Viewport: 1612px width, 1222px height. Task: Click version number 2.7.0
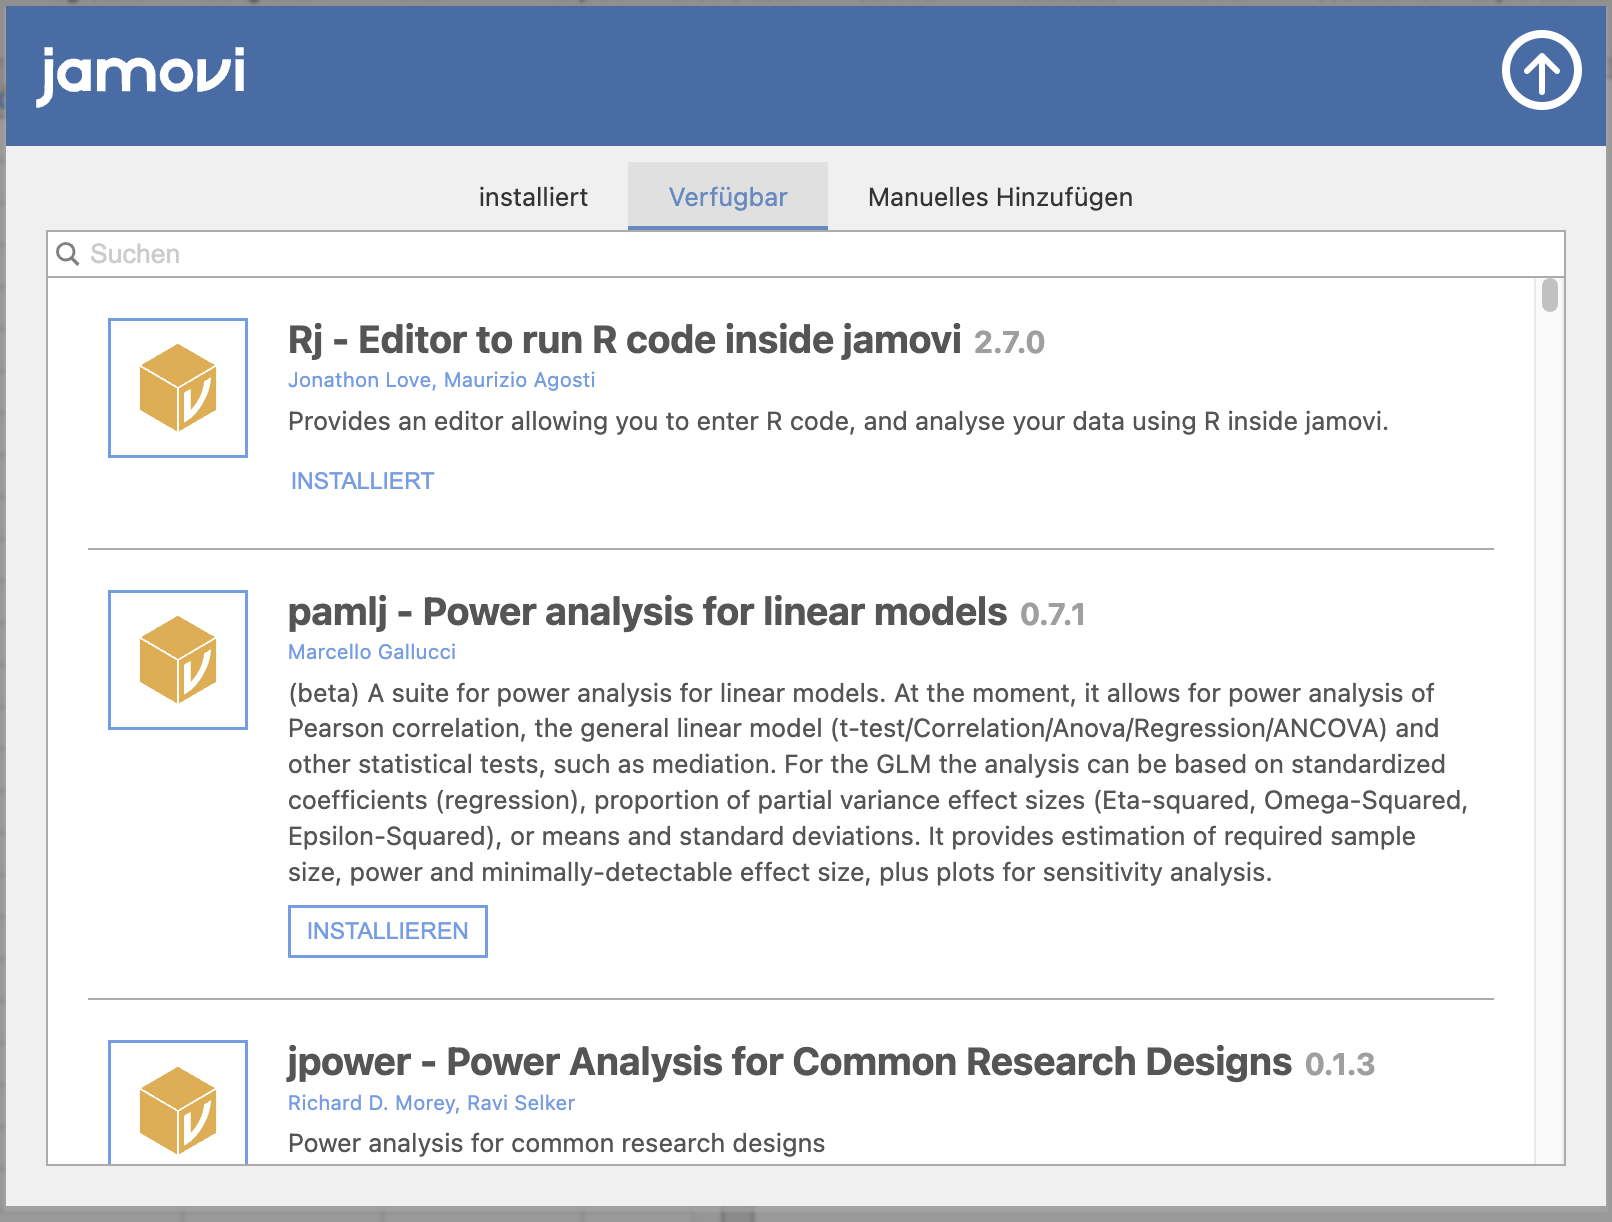click(x=1009, y=342)
